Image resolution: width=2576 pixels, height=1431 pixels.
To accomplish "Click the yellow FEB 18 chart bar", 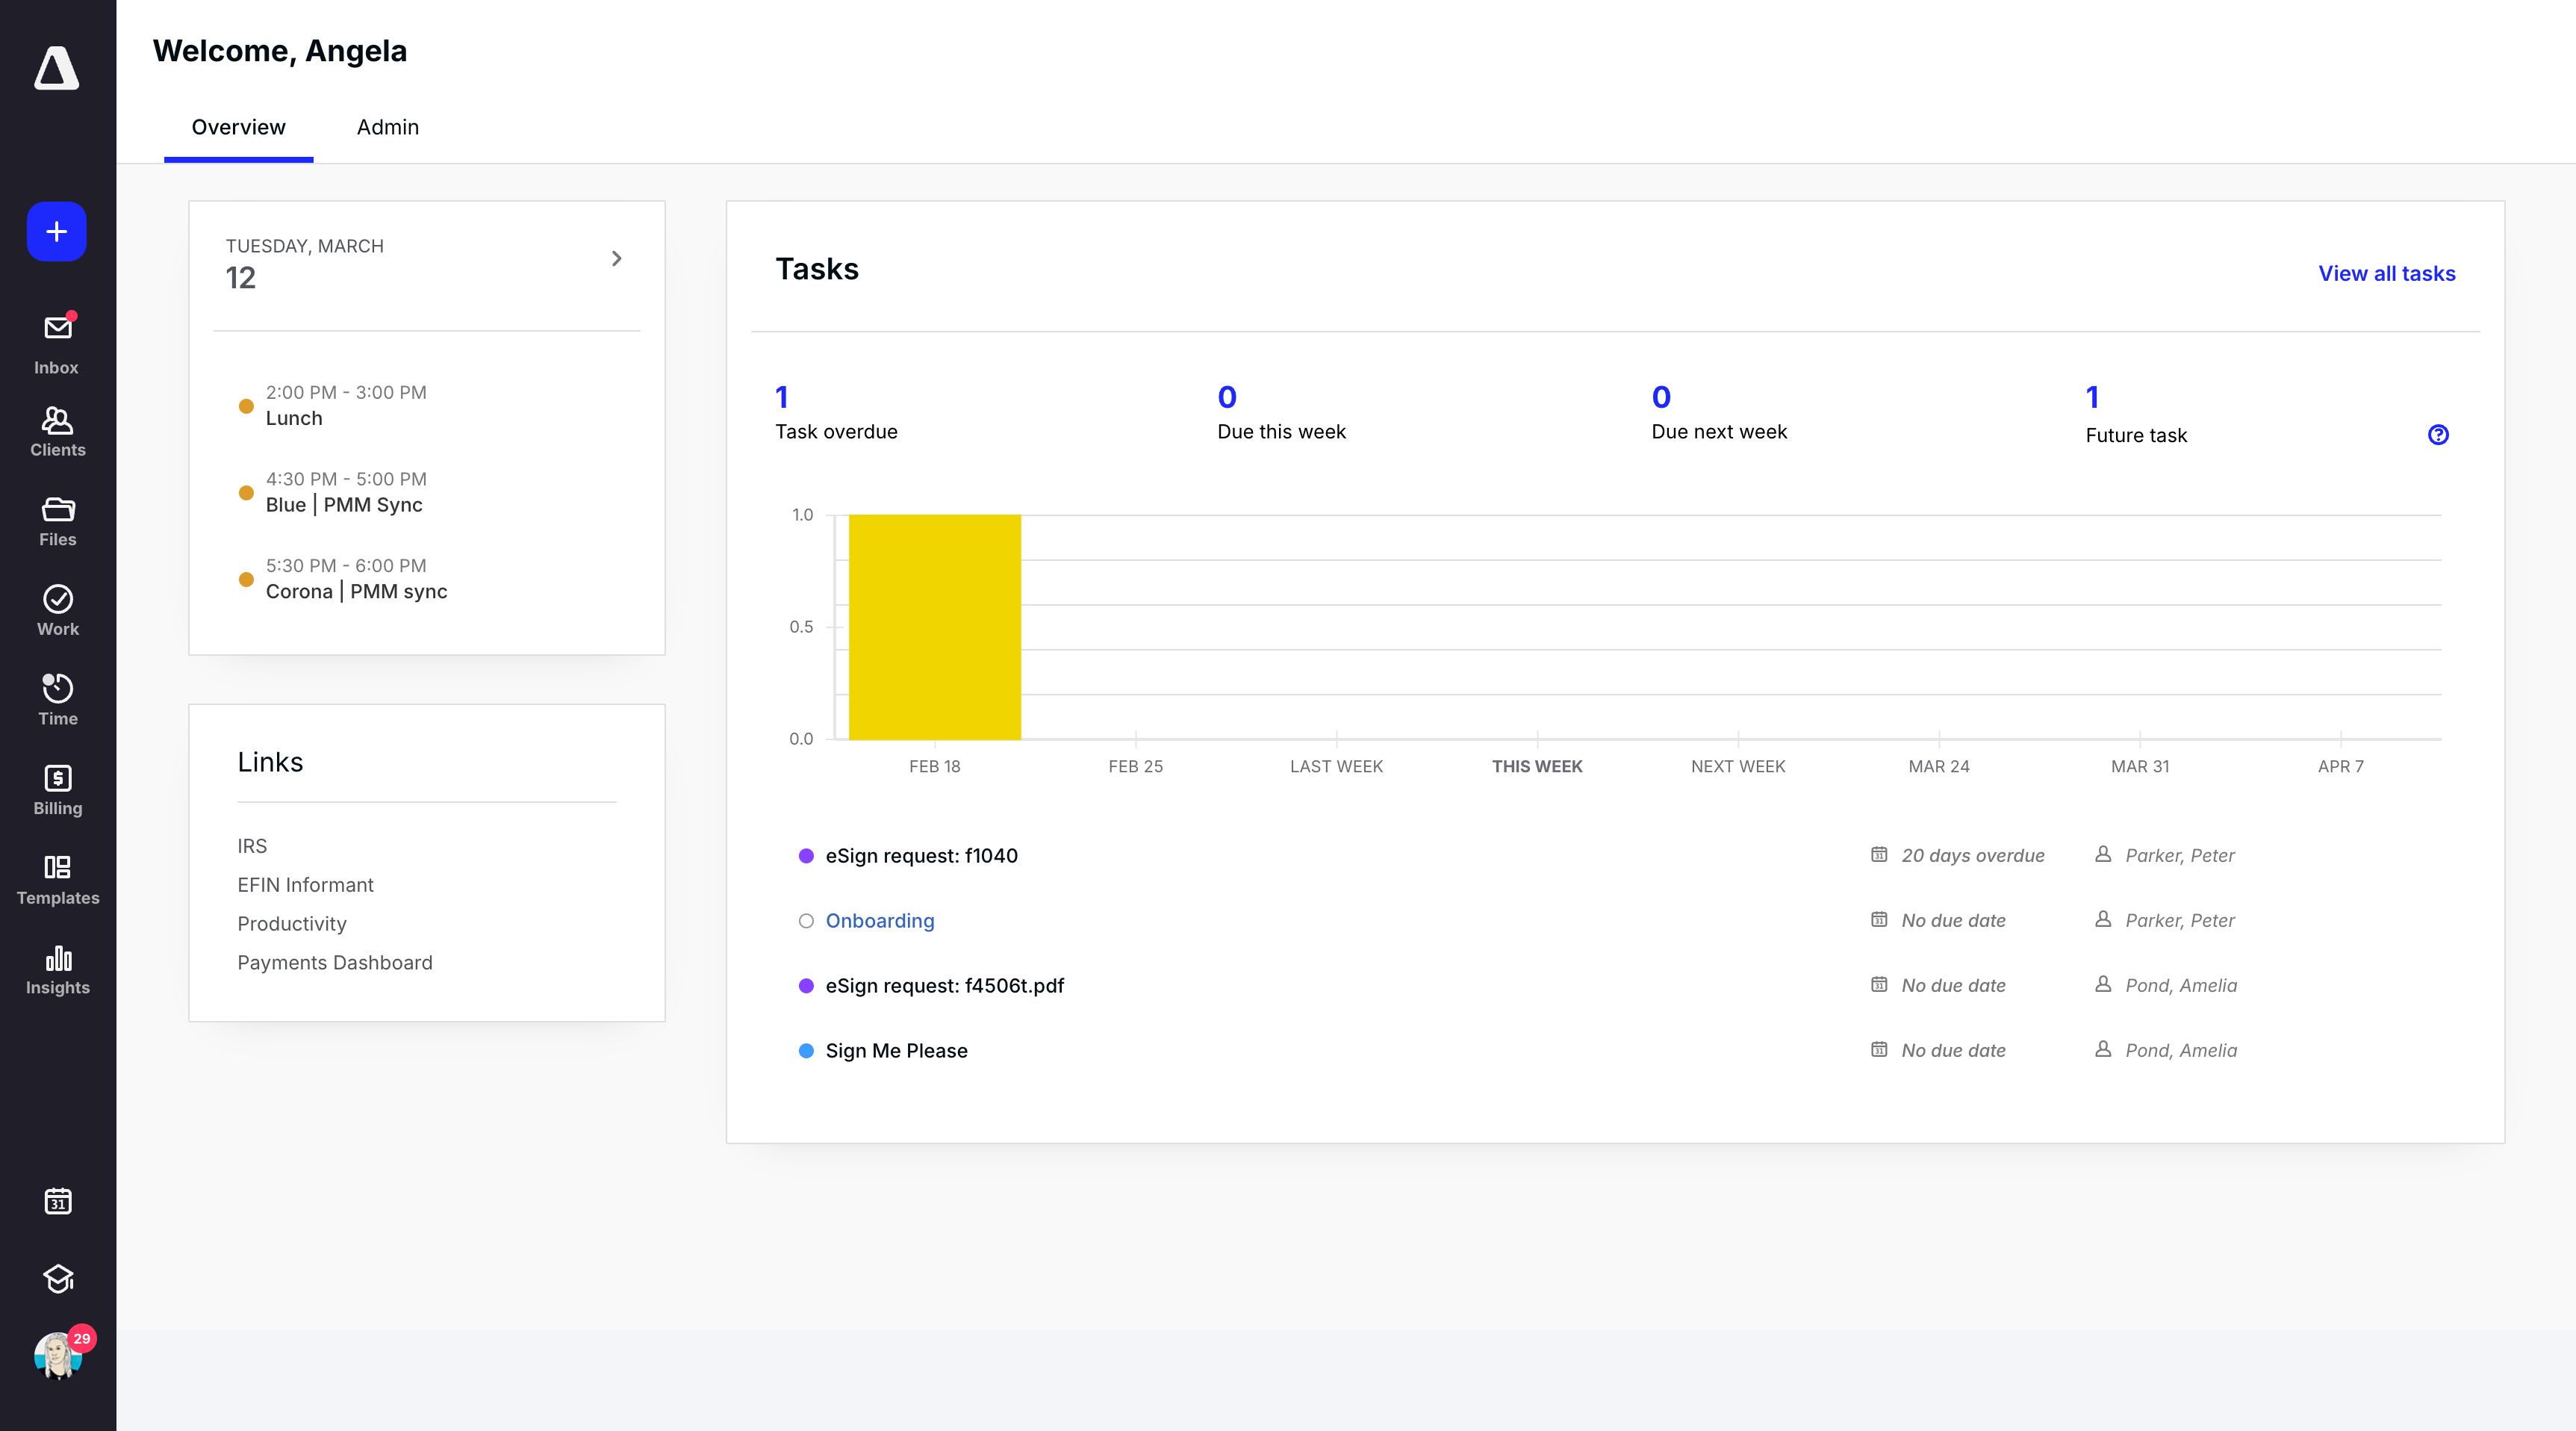I will [934, 627].
